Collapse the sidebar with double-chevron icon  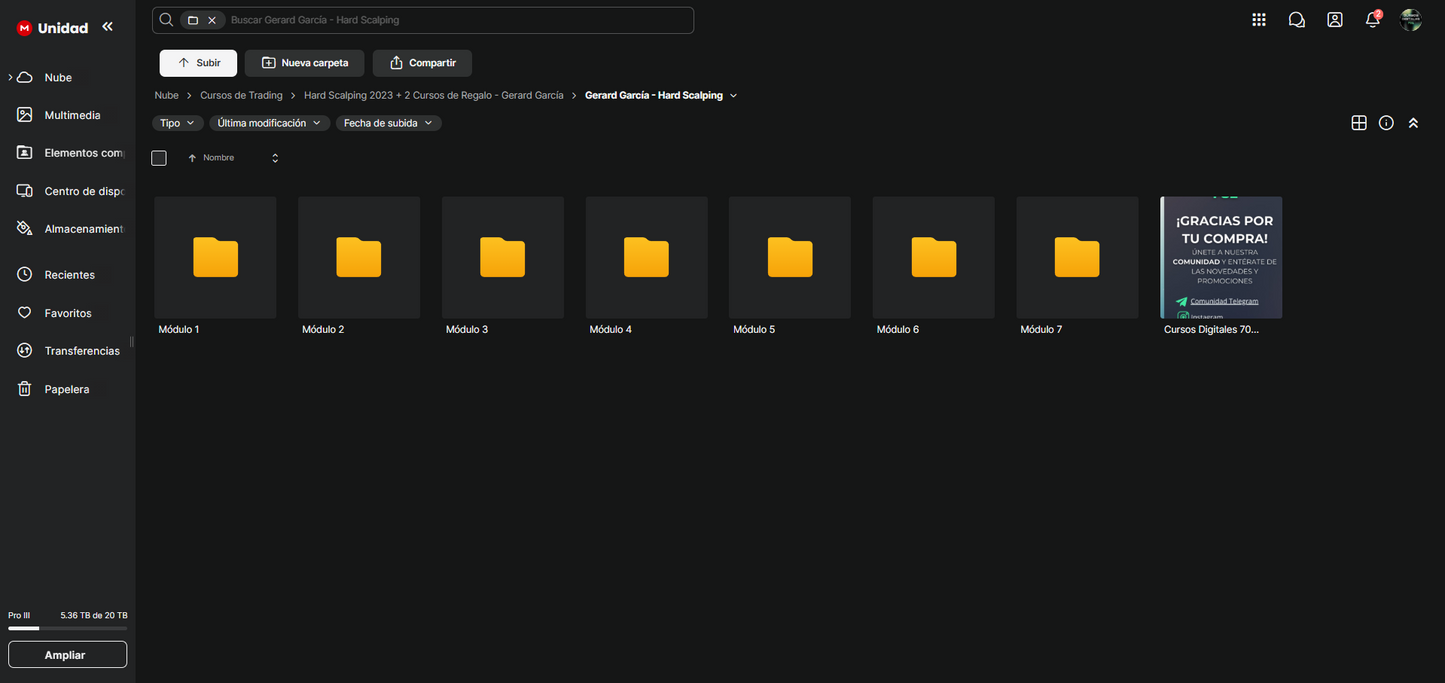[108, 27]
